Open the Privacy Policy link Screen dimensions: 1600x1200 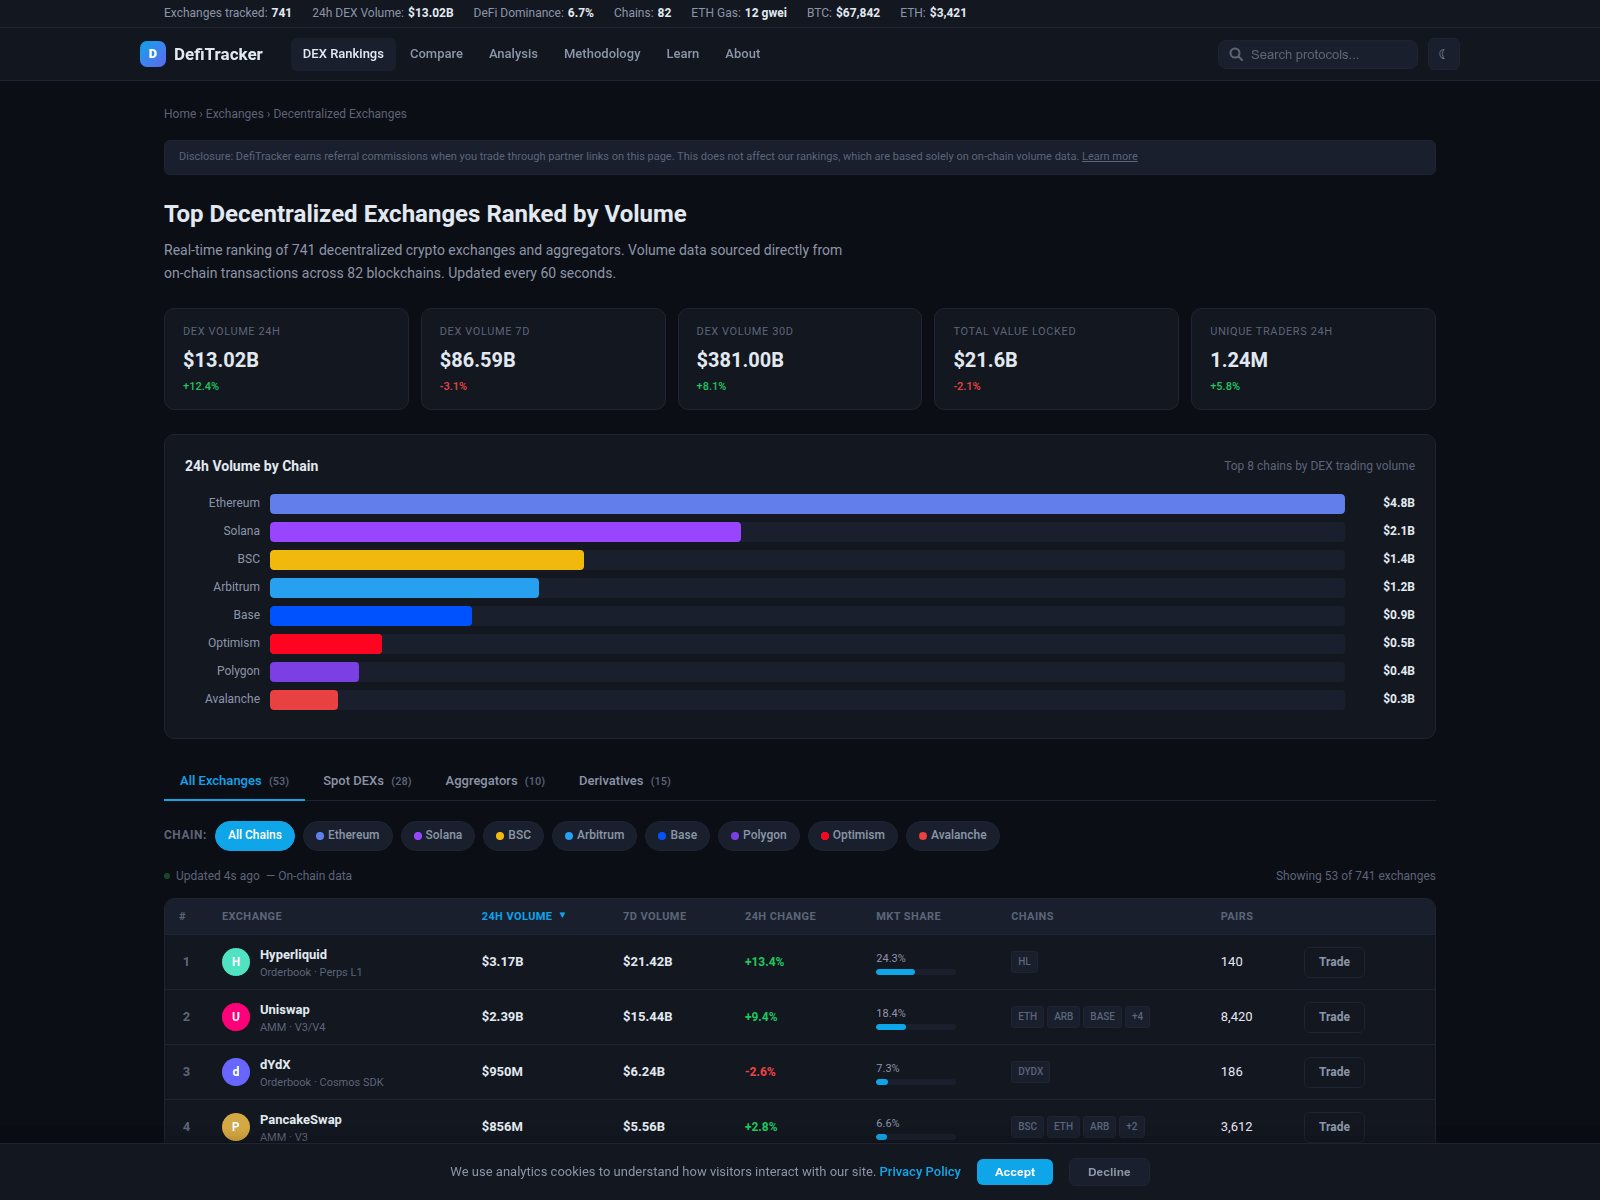pos(920,1172)
